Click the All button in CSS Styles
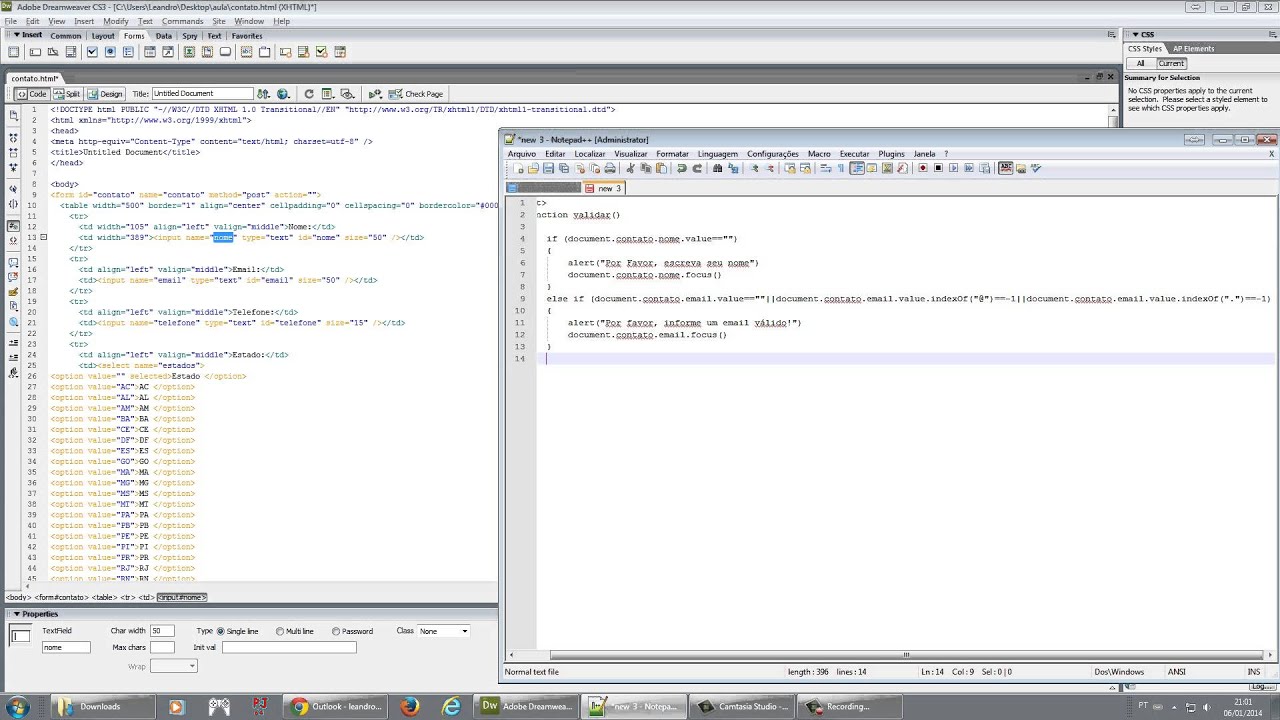 click(x=1140, y=63)
